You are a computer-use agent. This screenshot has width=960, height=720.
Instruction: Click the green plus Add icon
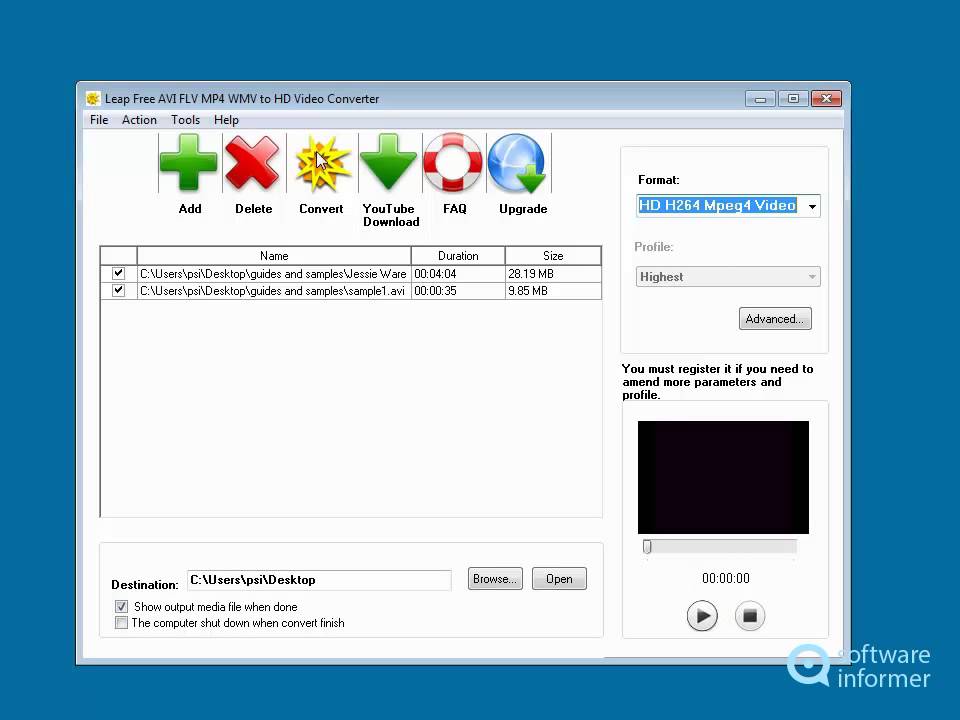pyautogui.click(x=189, y=162)
